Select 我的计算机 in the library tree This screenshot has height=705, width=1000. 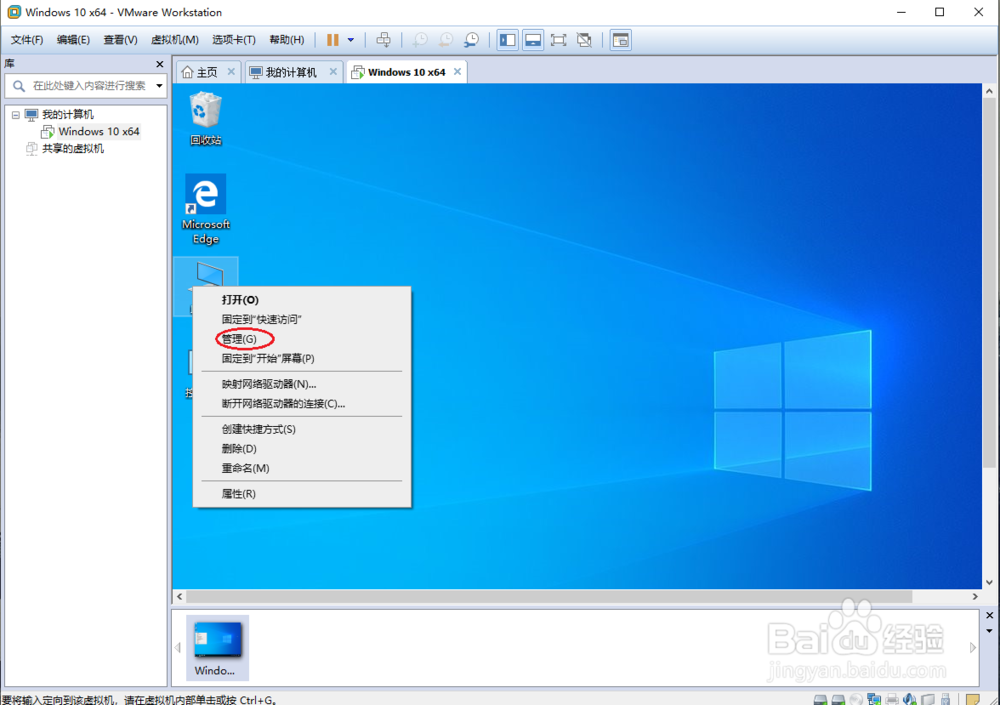(68, 115)
